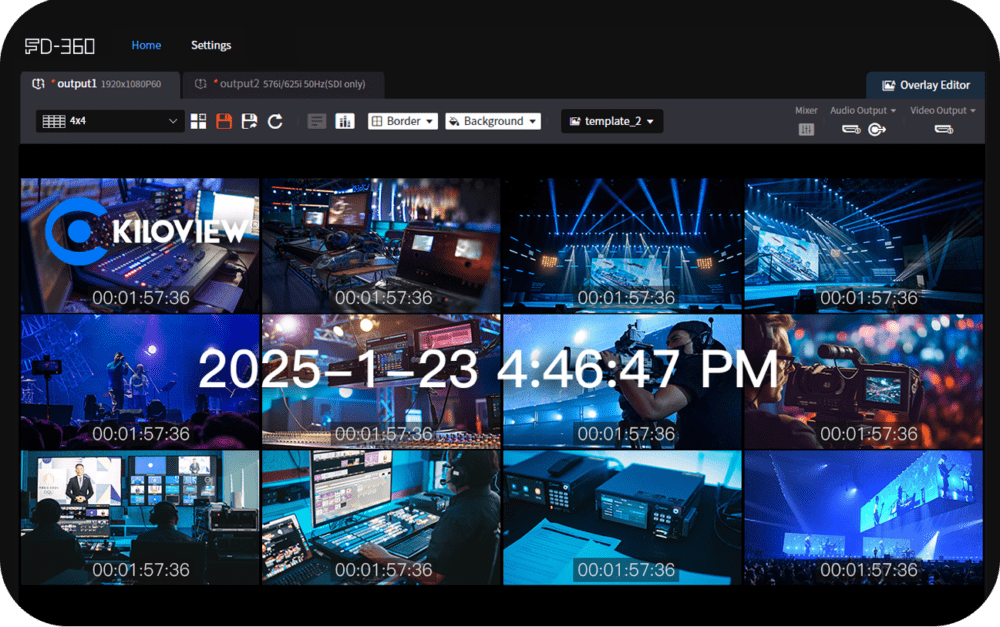Expand the Background dropdown
The width and height of the screenshot is (1000, 627).
click(493, 121)
